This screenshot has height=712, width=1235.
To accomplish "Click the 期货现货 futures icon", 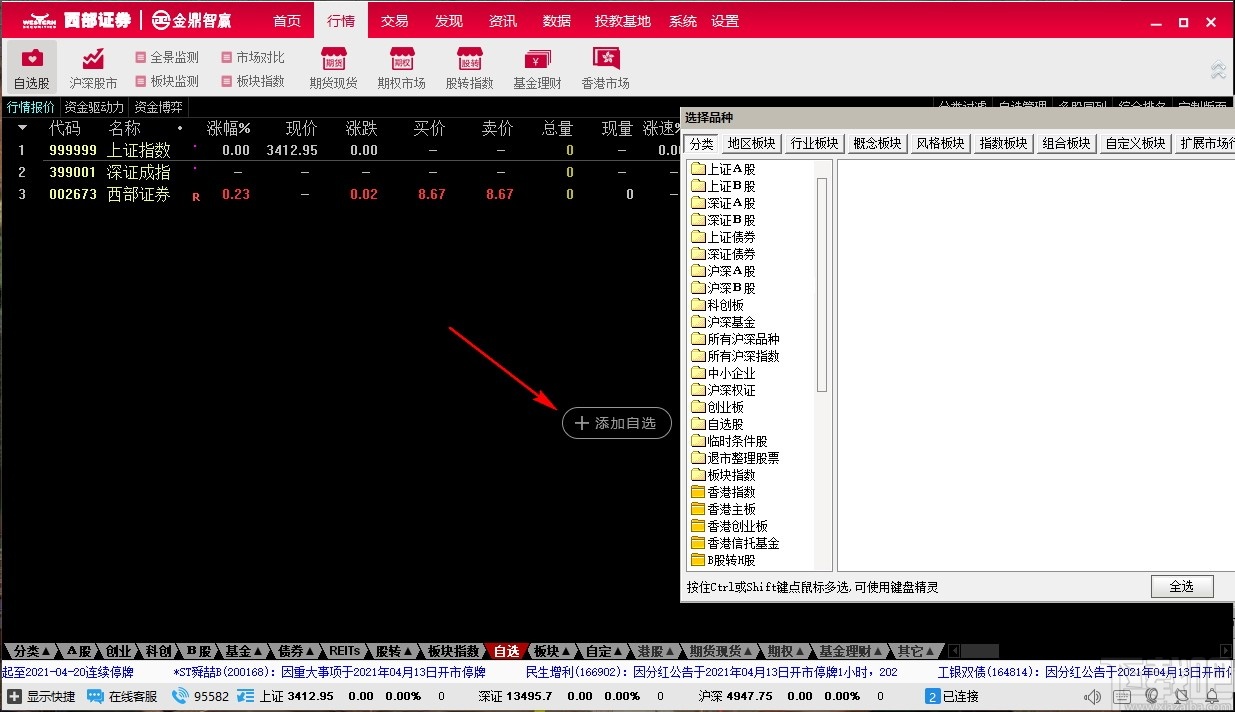I will pos(332,67).
